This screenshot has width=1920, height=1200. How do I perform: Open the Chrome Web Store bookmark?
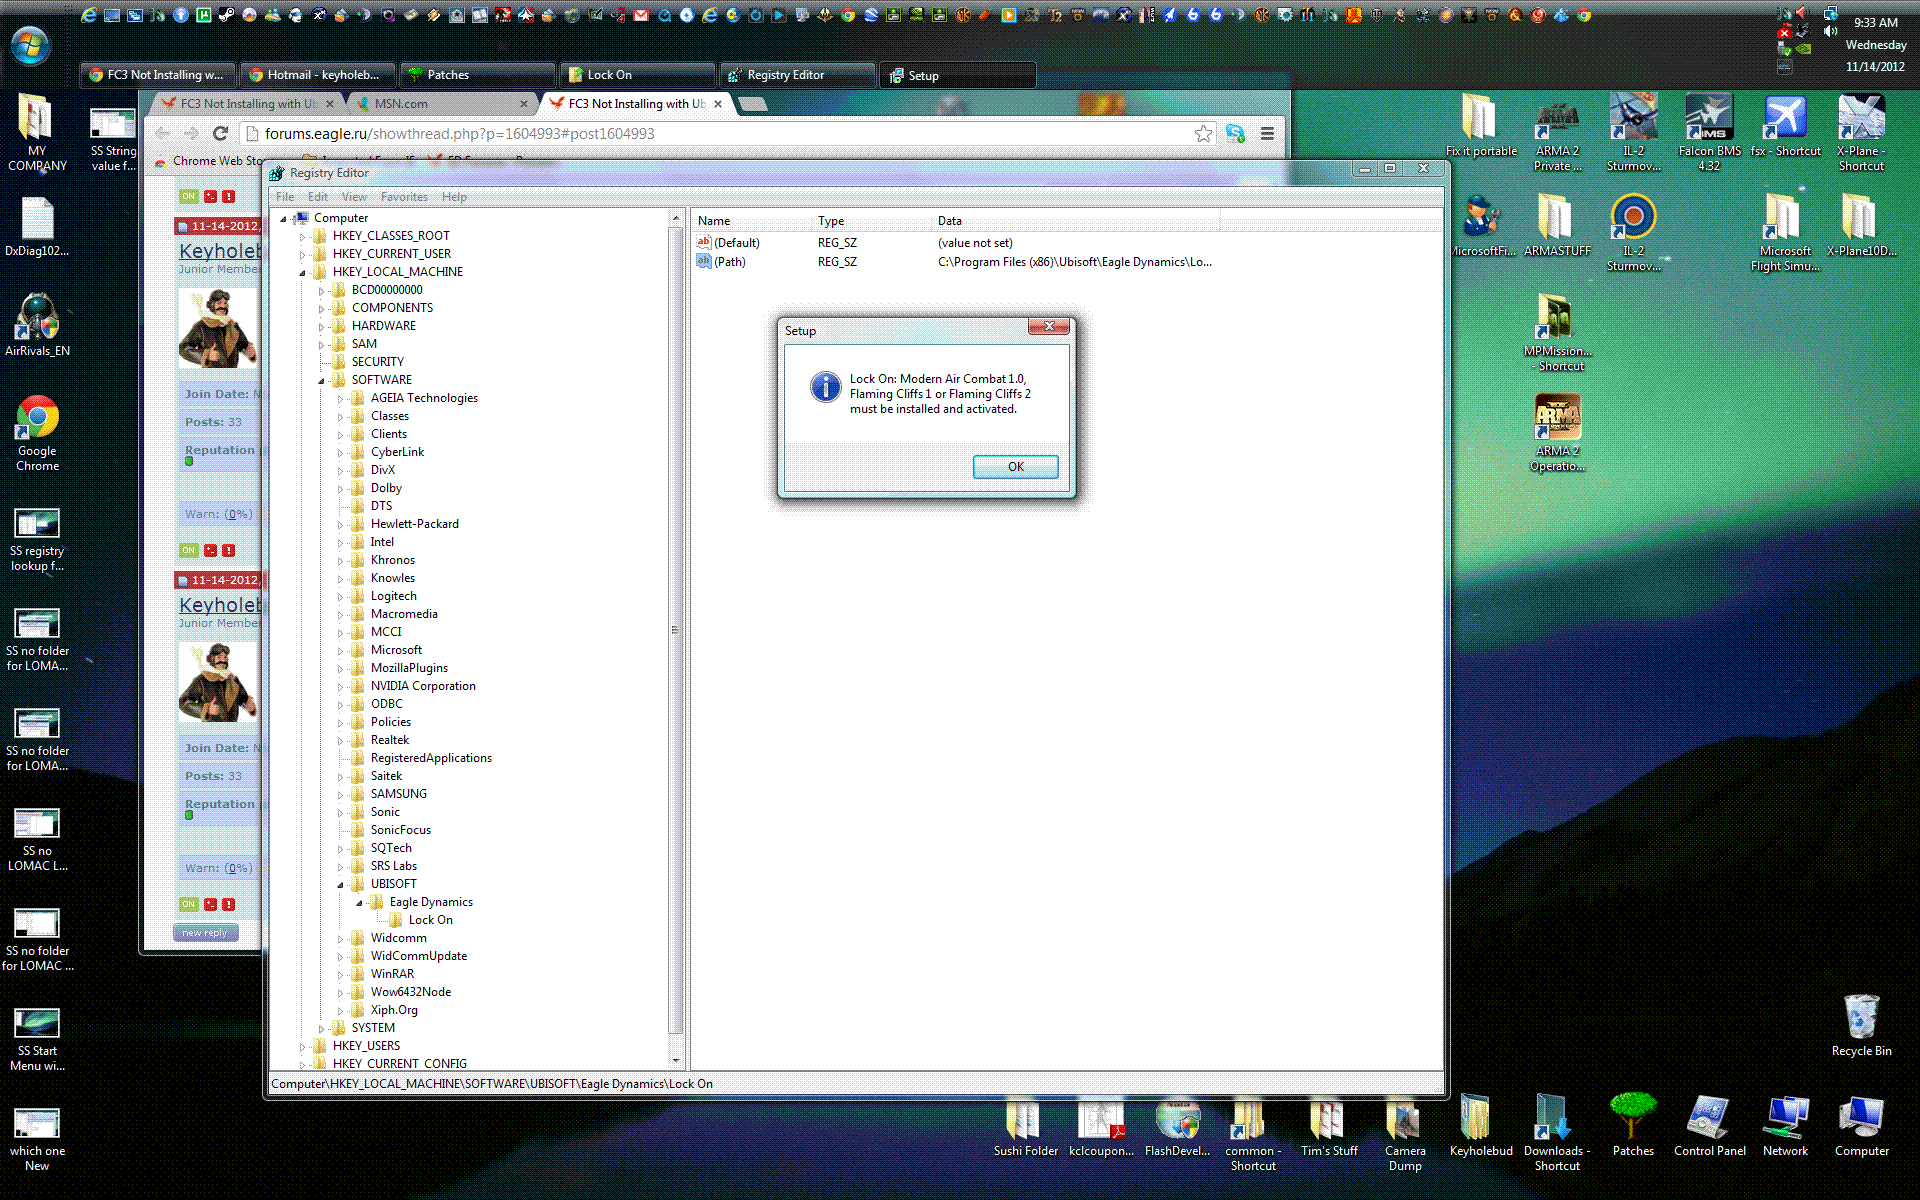click(207, 160)
